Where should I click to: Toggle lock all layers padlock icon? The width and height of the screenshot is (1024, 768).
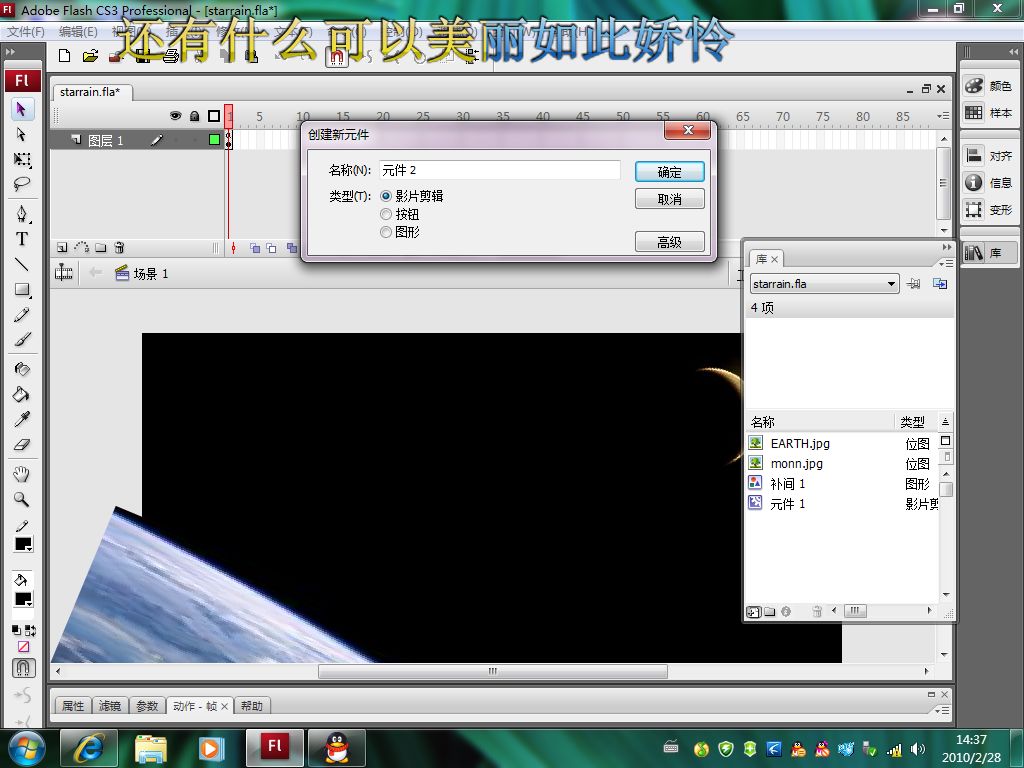pos(195,116)
